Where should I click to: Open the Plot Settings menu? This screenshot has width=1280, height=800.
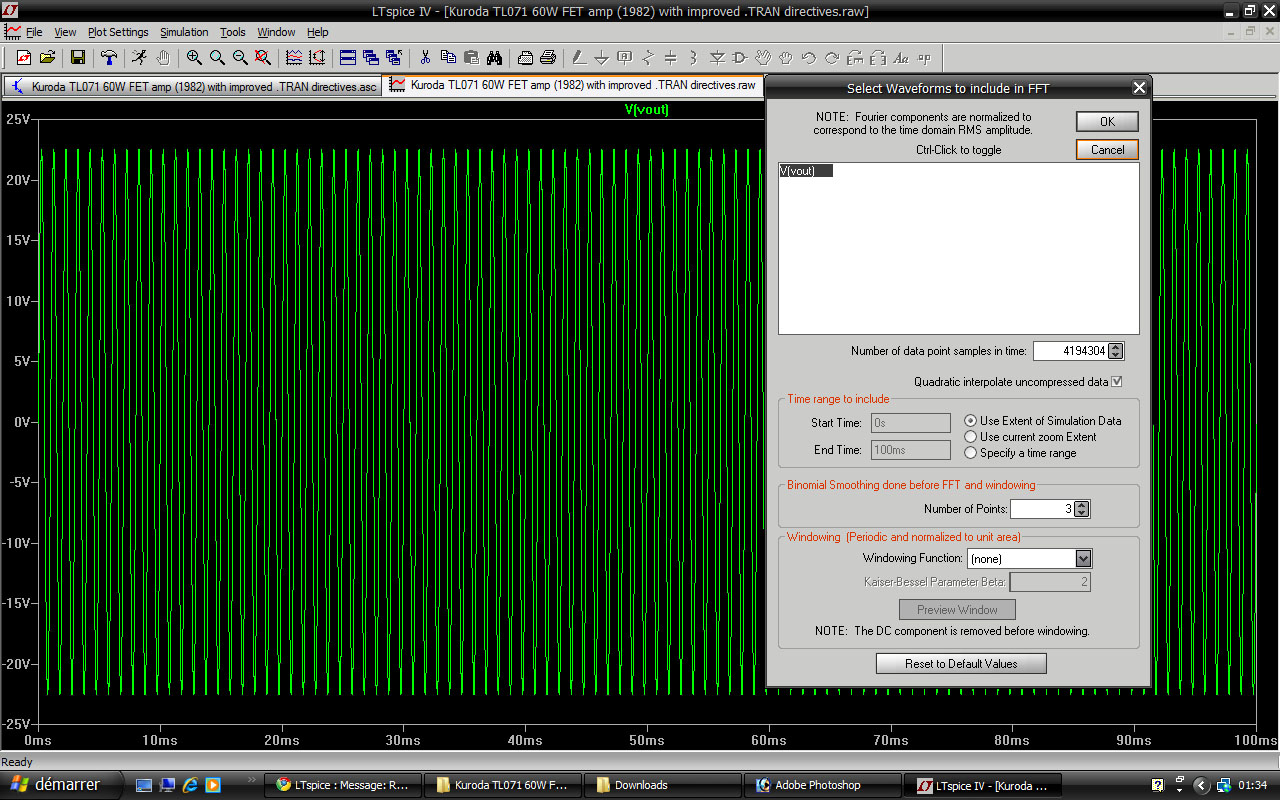click(118, 32)
